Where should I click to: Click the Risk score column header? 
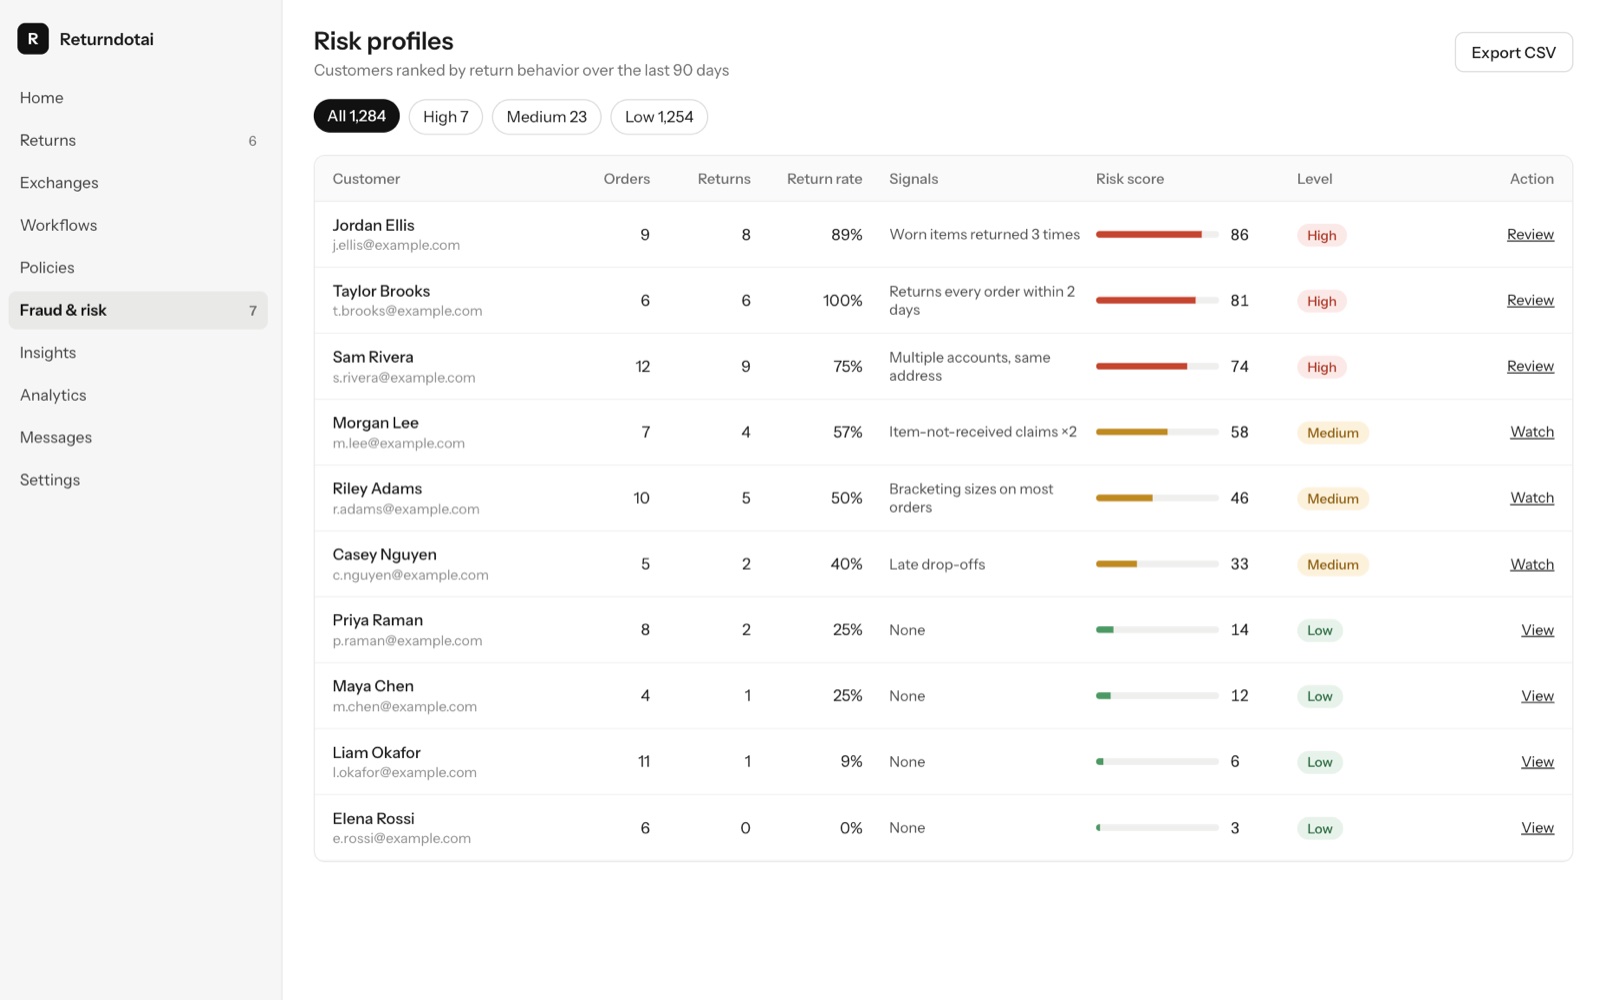(x=1130, y=179)
